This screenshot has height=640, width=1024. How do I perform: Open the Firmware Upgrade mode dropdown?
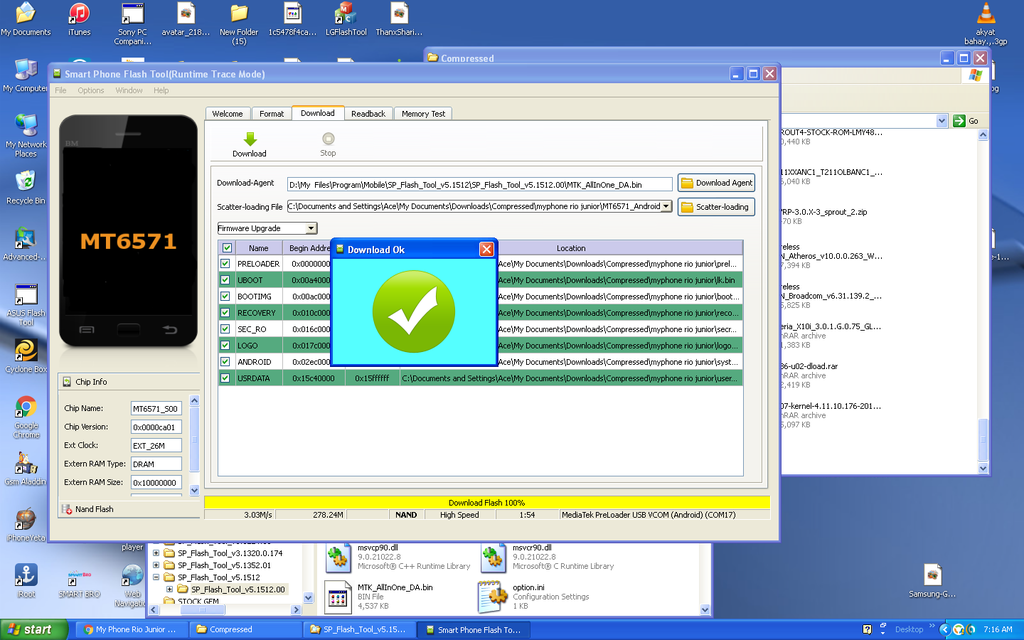click(311, 229)
